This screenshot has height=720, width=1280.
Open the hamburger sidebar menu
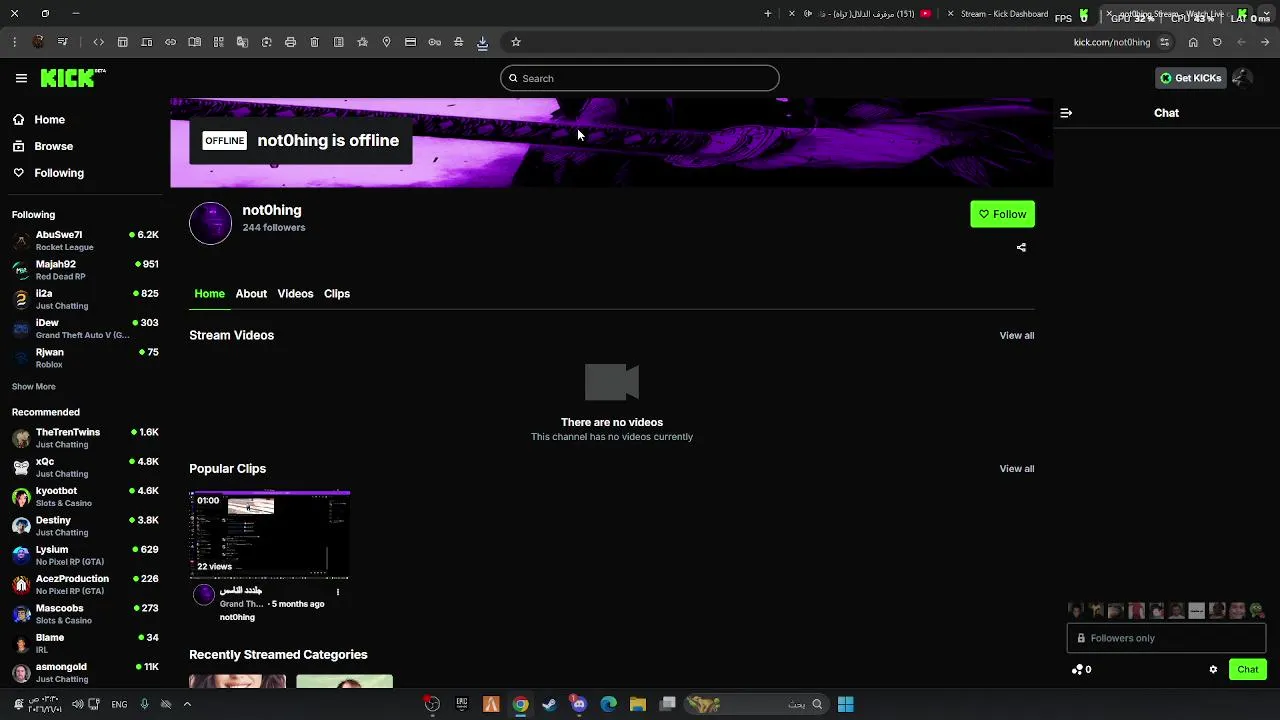pos(21,78)
